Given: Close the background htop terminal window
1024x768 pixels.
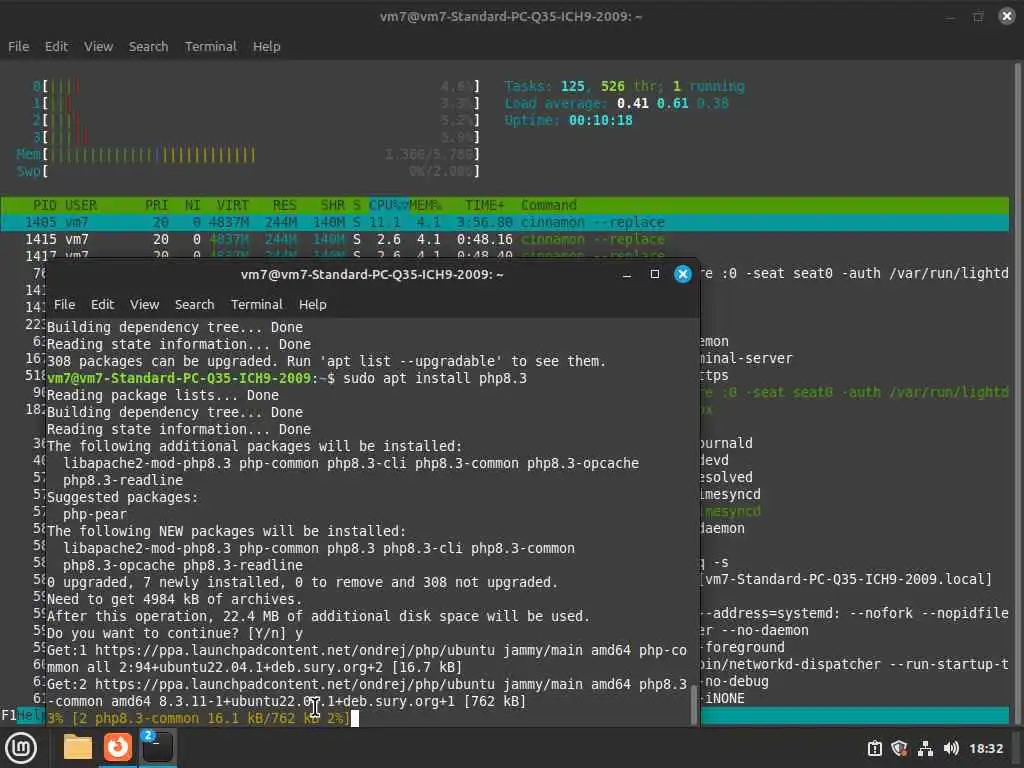Looking at the screenshot, I should [1006, 16].
